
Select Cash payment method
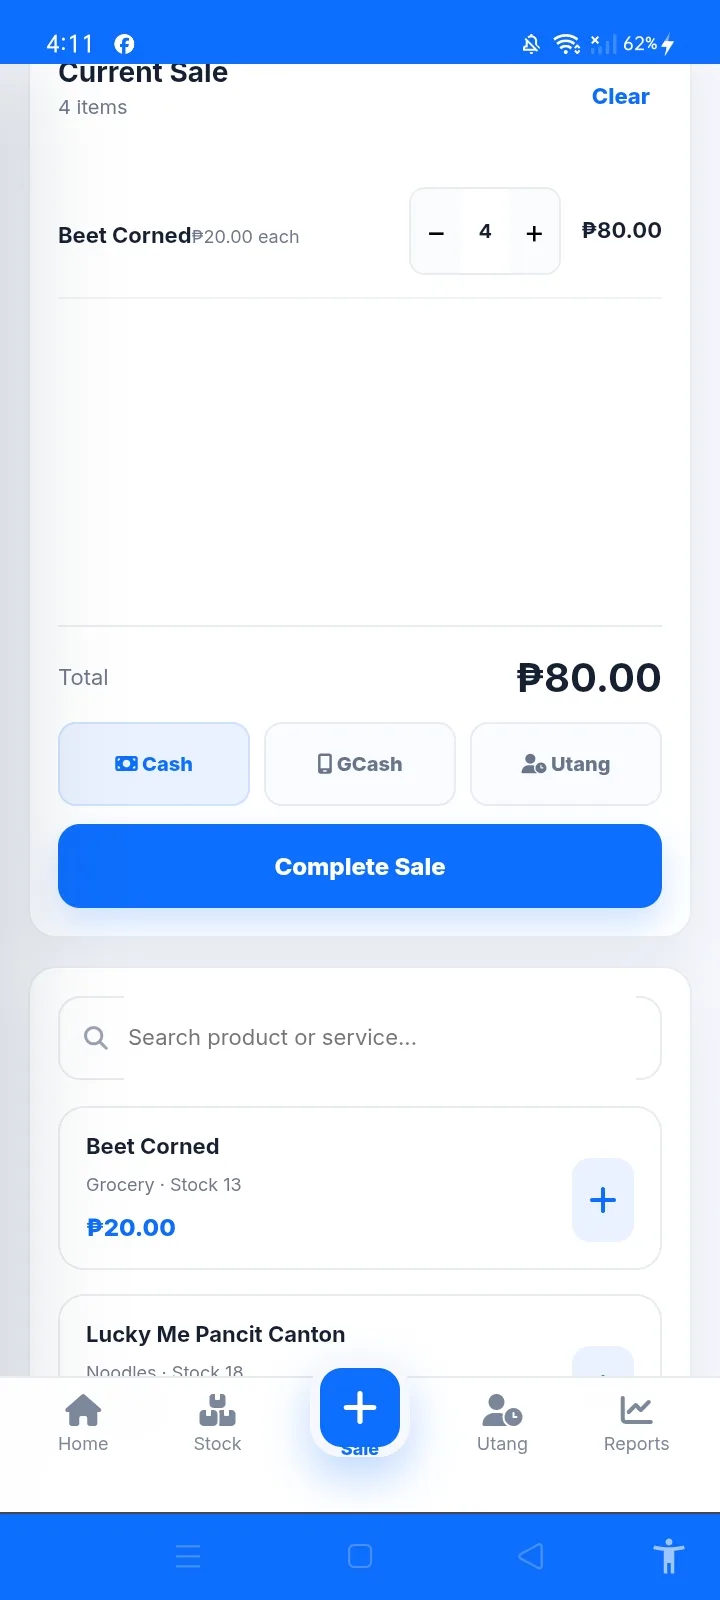[154, 764]
